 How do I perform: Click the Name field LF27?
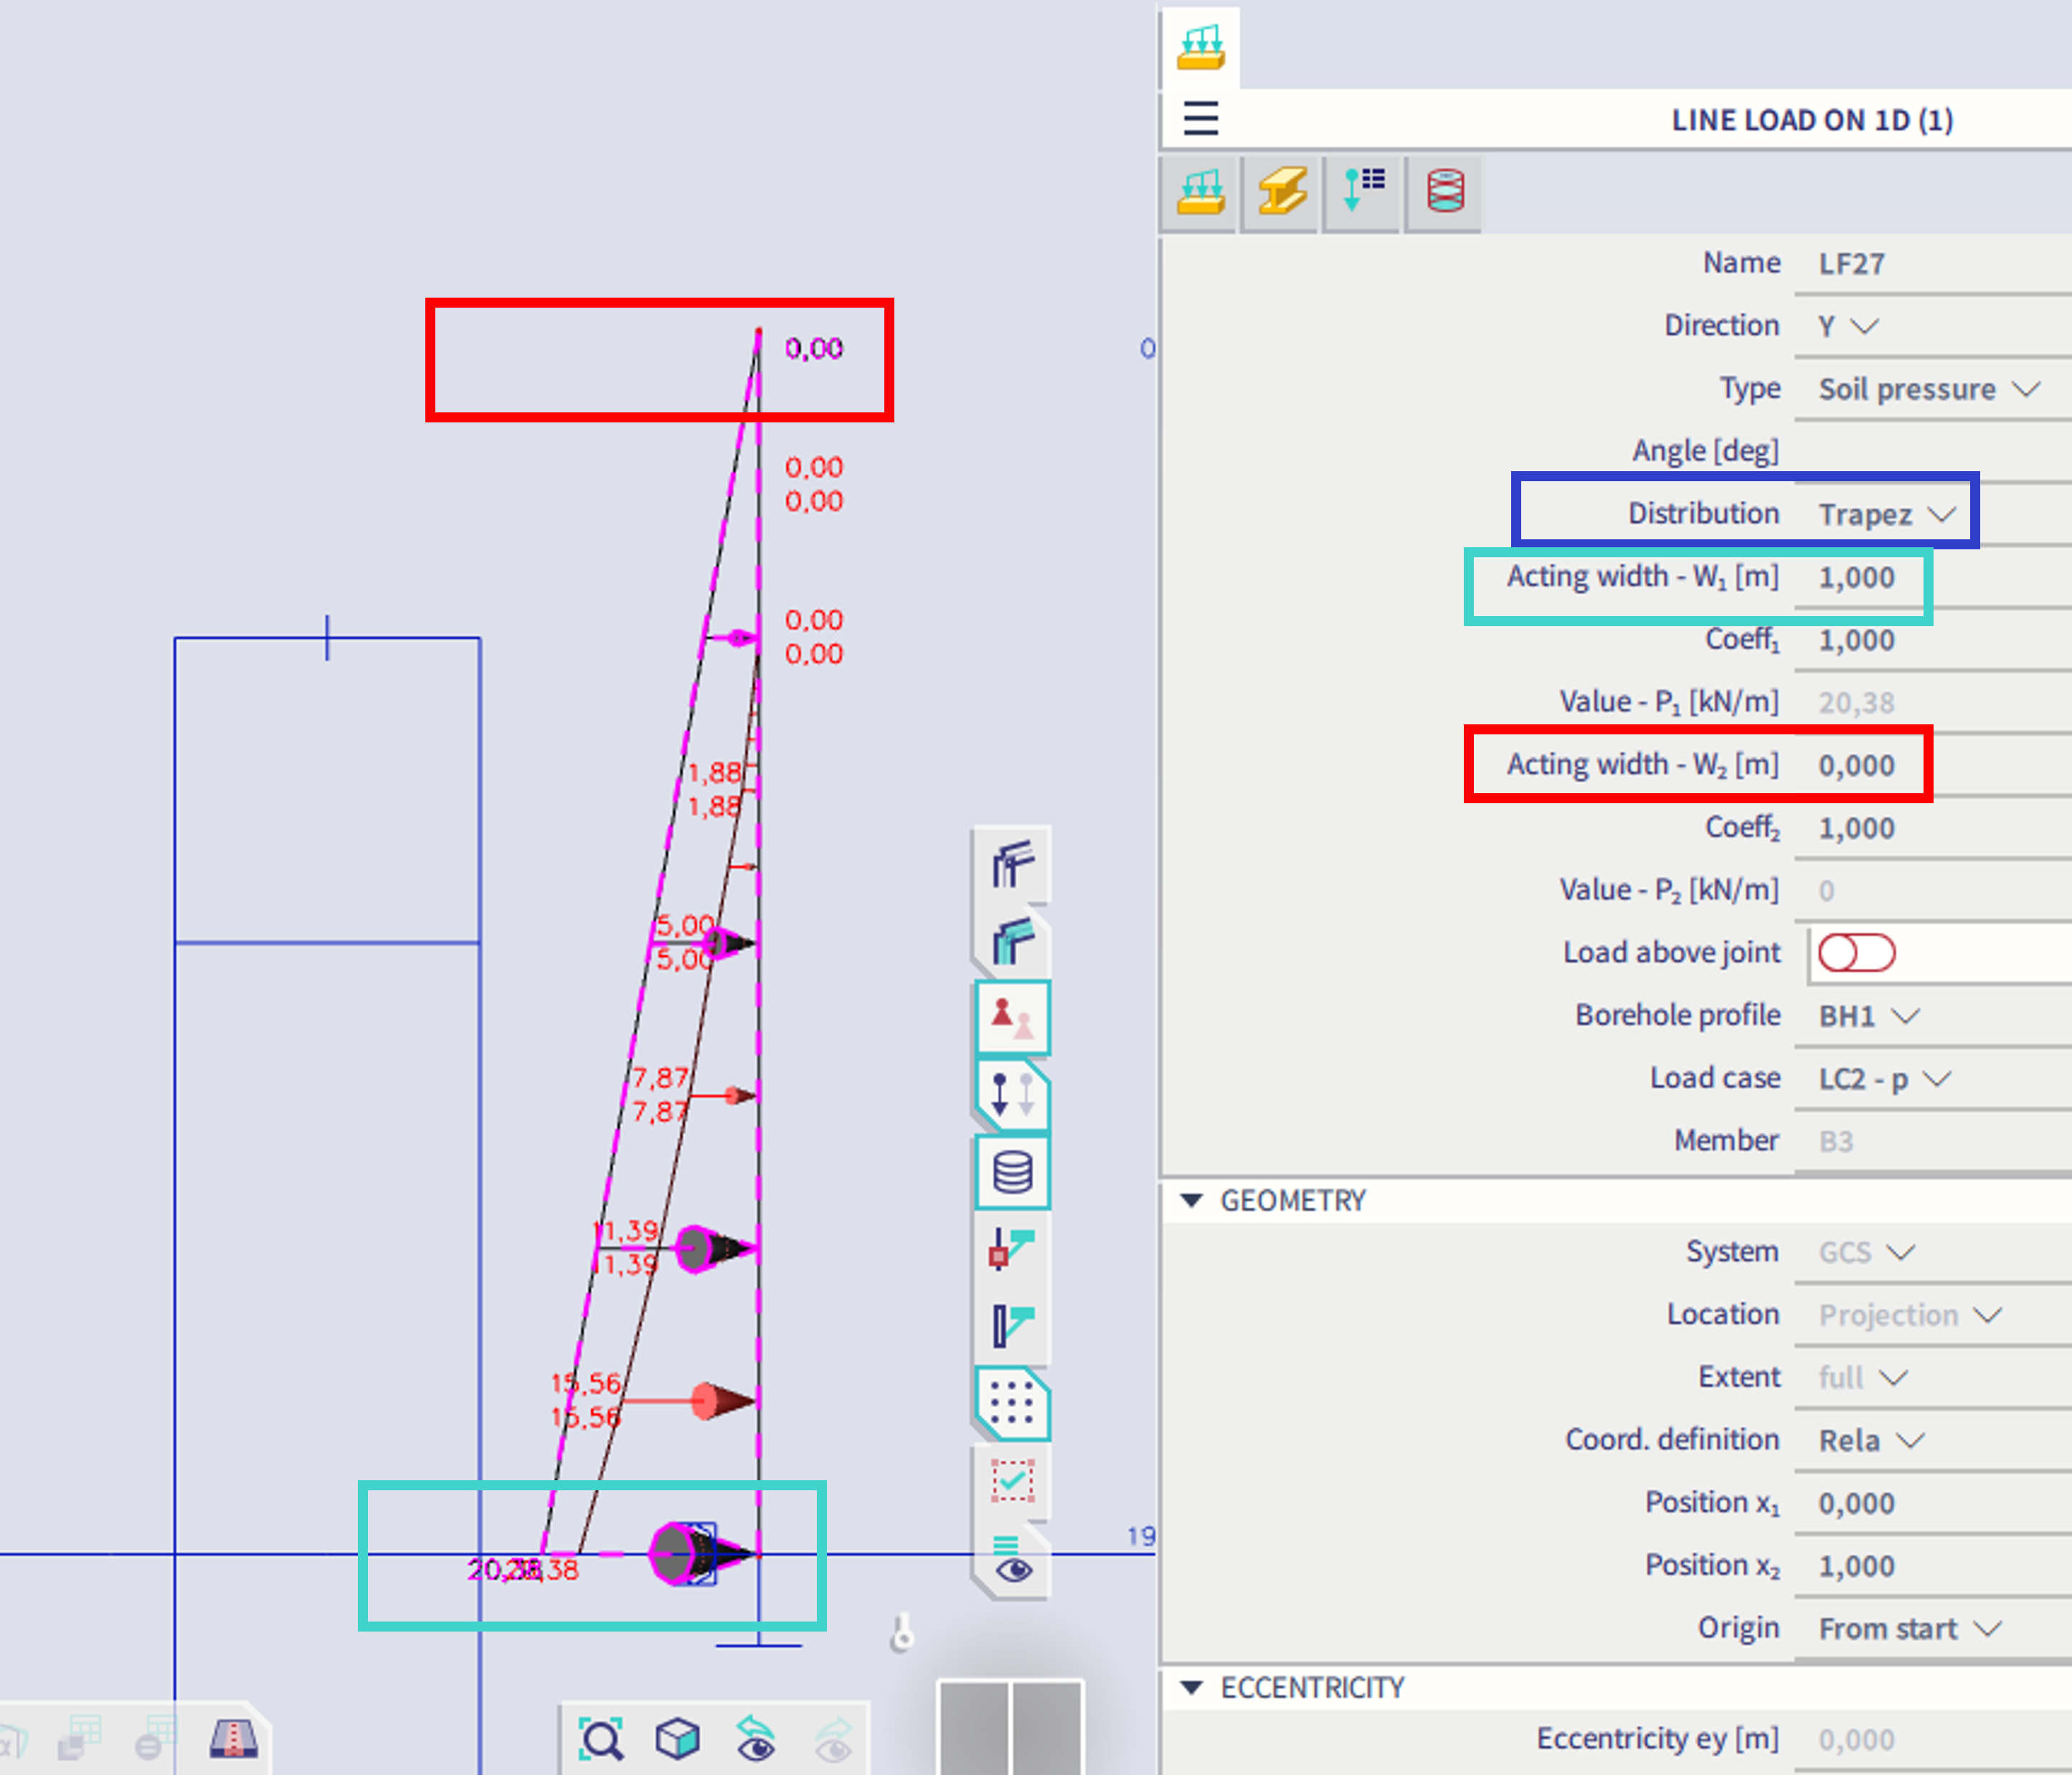tap(1852, 264)
